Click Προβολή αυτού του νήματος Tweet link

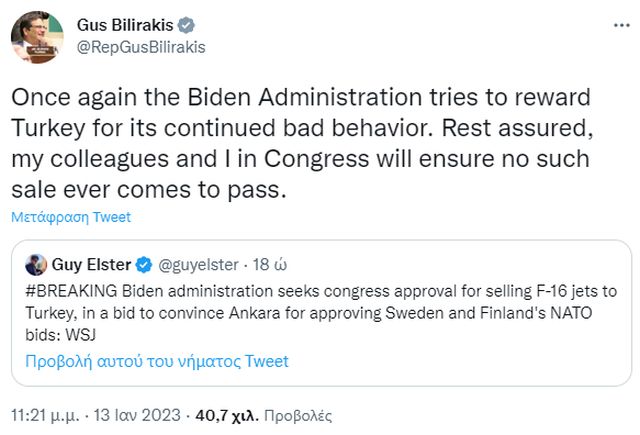tap(157, 361)
